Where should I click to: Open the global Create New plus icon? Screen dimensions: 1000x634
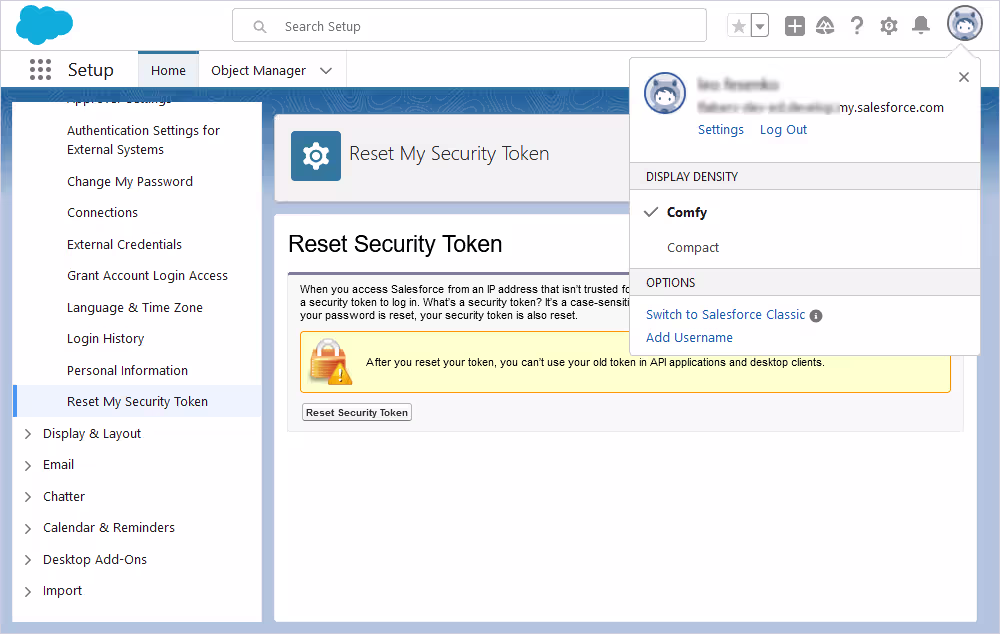(794, 25)
